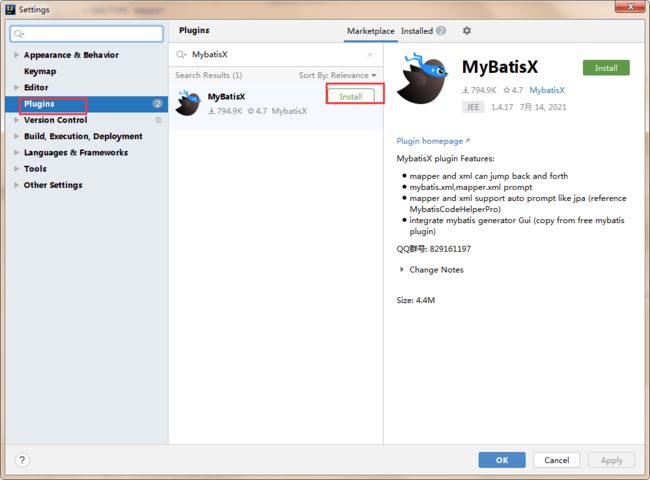Image resolution: width=650 pixels, height=480 pixels.
Task: Expand Languages & Frameworks arrow
Action: [x=17, y=153]
